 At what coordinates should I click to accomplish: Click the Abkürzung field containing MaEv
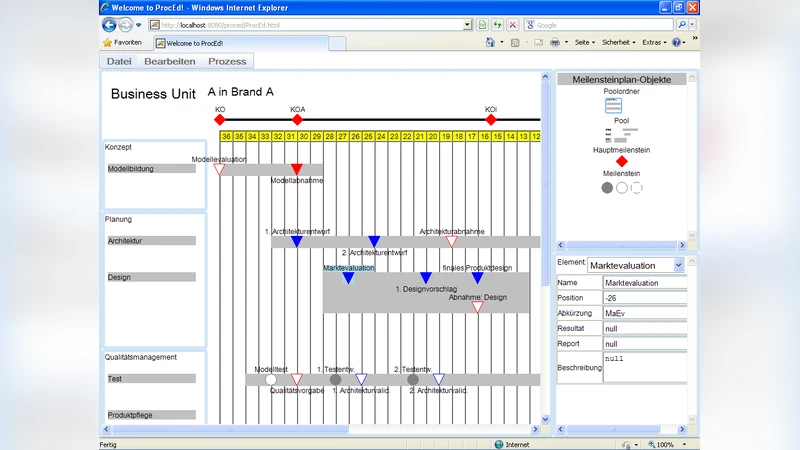[x=643, y=313]
